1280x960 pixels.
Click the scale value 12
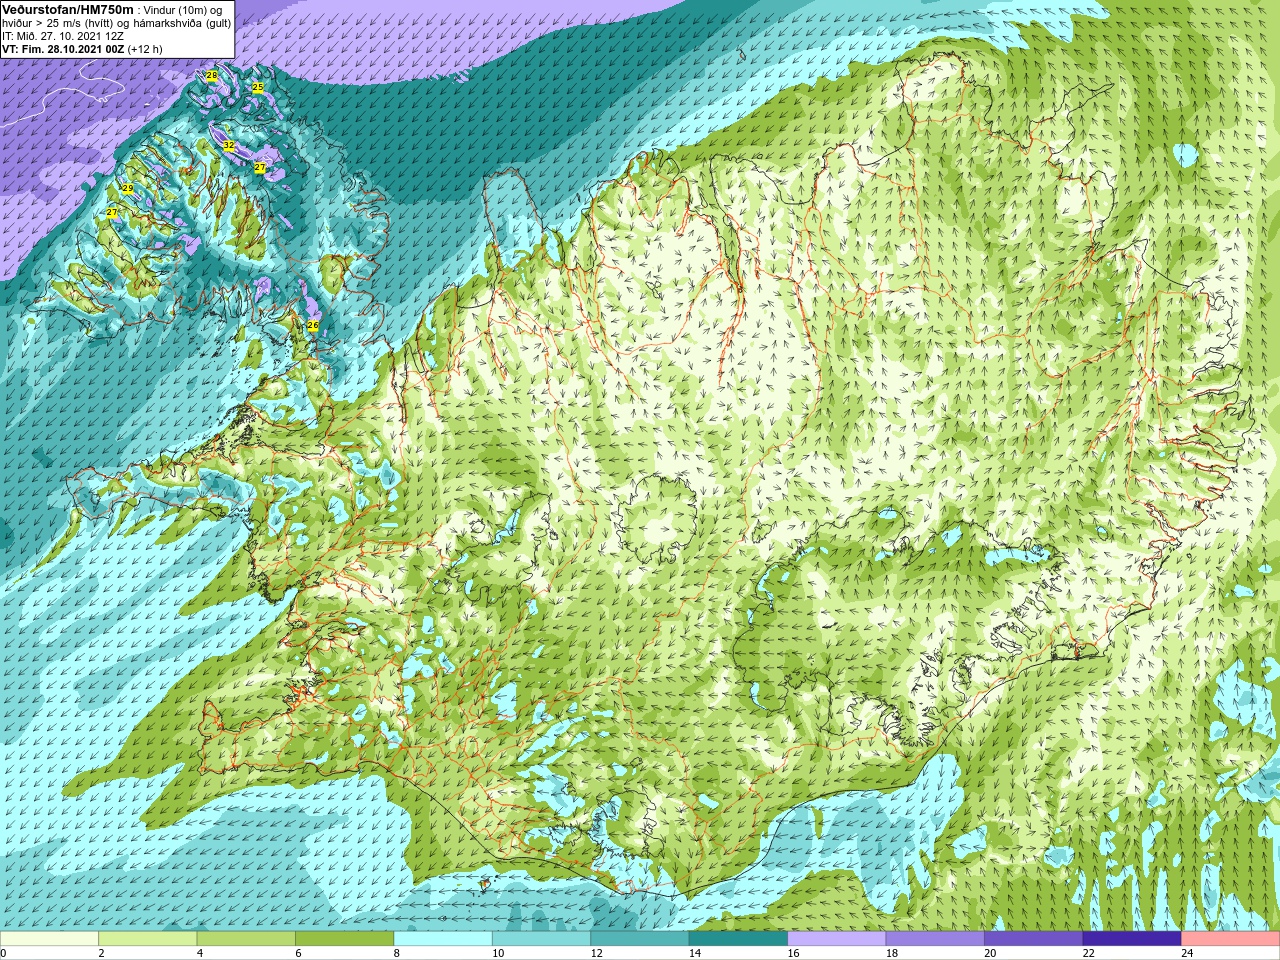[597, 953]
